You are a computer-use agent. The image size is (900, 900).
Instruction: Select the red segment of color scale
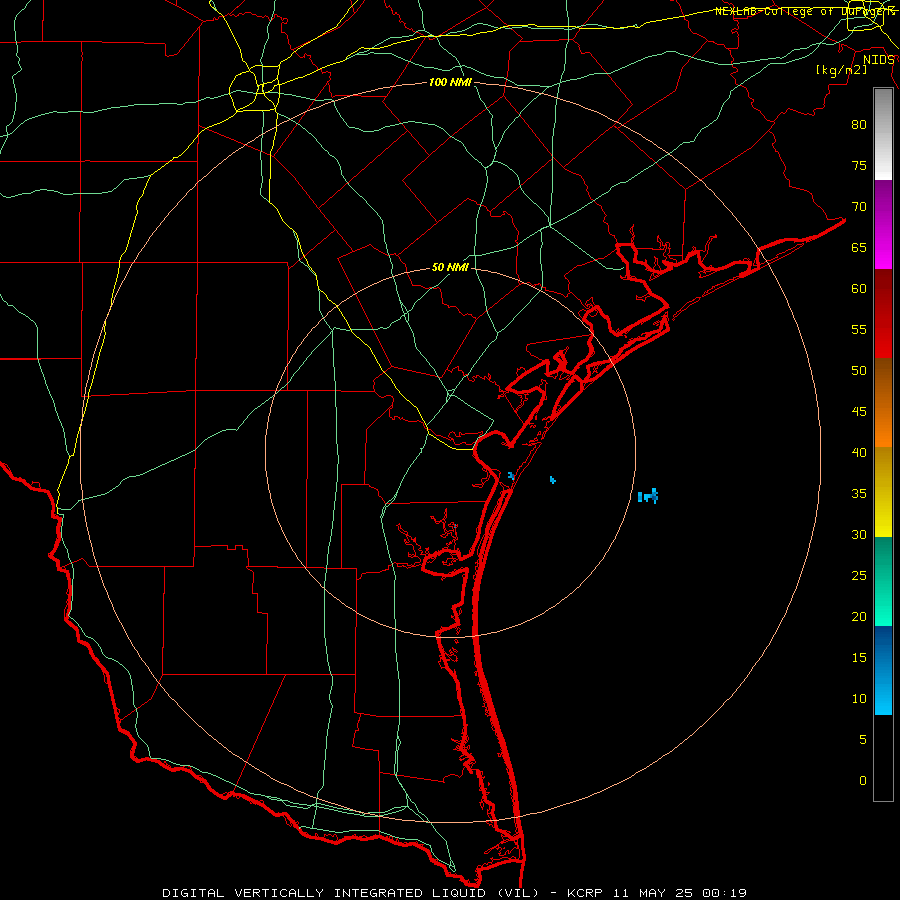(883, 314)
